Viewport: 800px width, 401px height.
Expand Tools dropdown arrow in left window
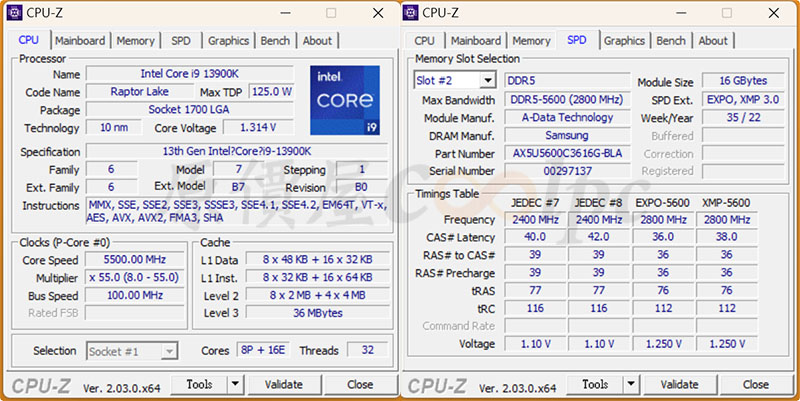coord(235,384)
